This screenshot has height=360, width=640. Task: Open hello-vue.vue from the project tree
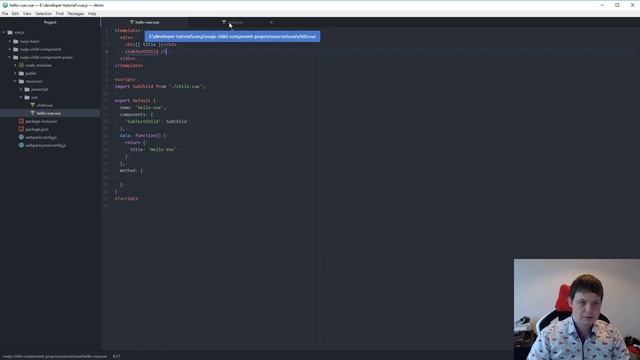[49, 113]
